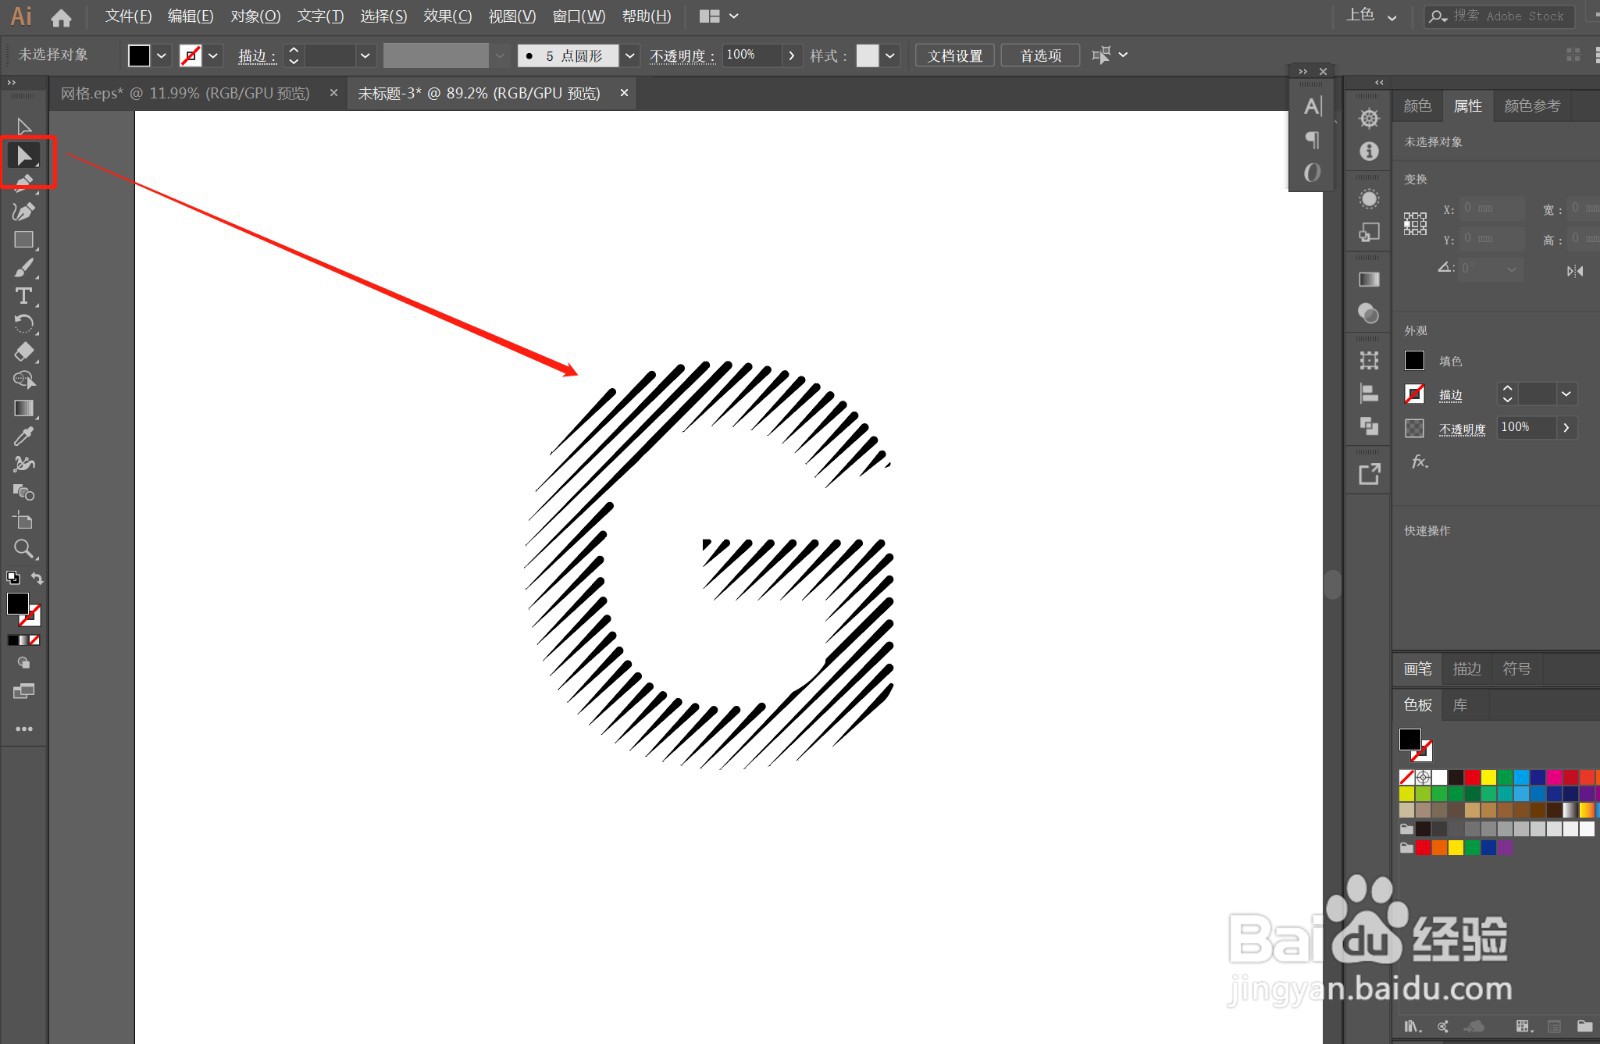This screenshot has height=1044, width=1600.
Task: Toggle the default fill and stroke icon
Action: tap(13, 578)
